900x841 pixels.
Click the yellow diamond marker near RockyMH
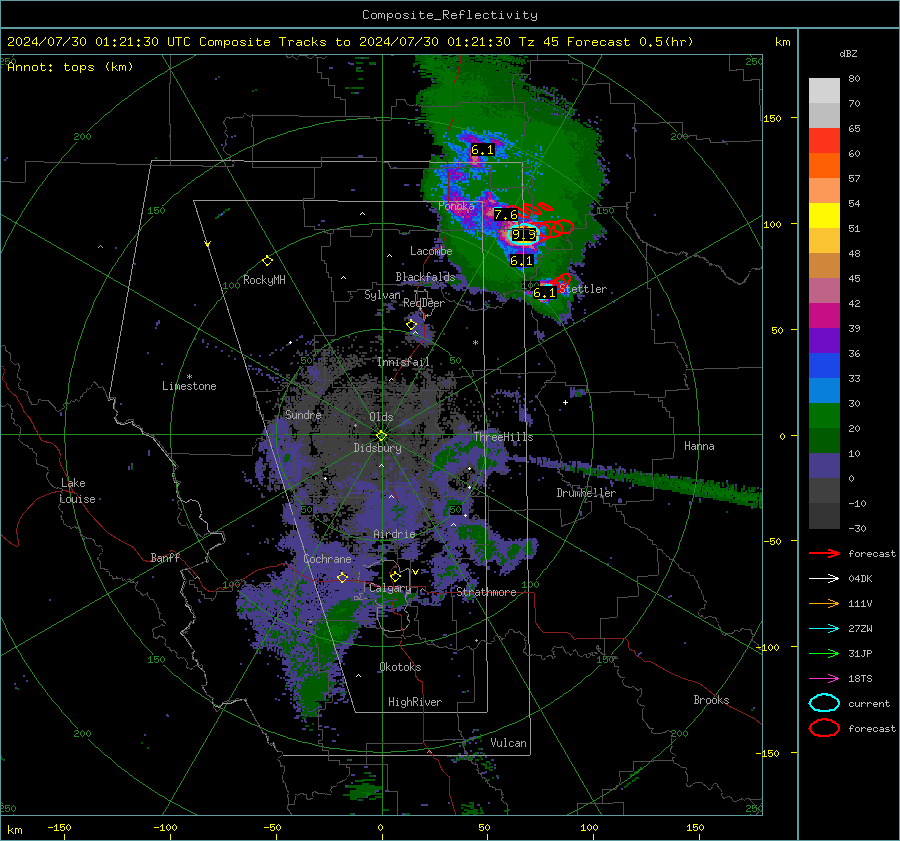click(267, 261)
